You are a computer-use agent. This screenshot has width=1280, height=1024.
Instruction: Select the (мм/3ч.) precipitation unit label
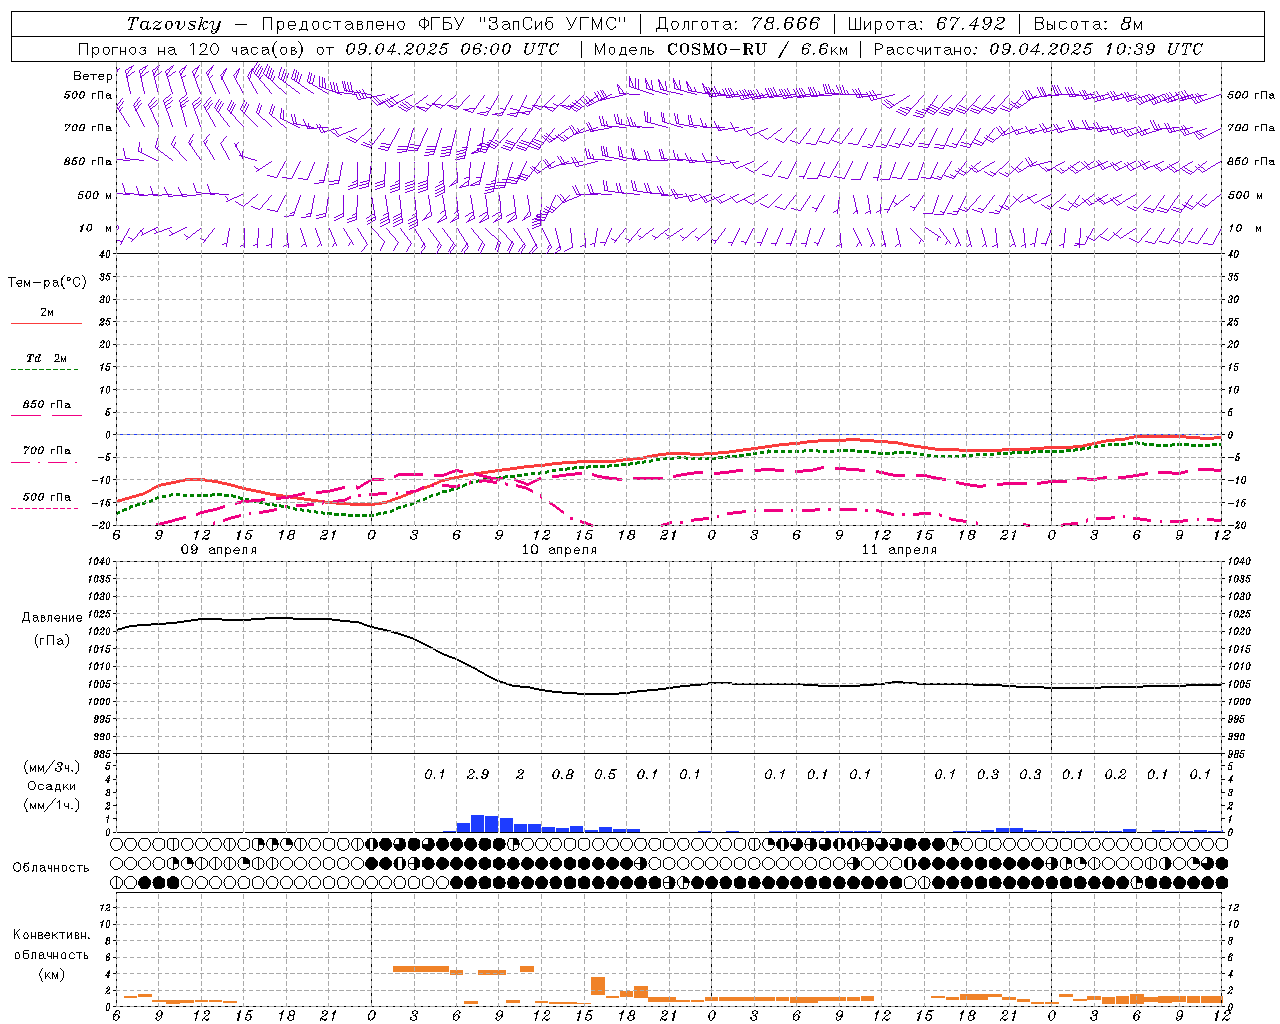[x=52, y=767]
